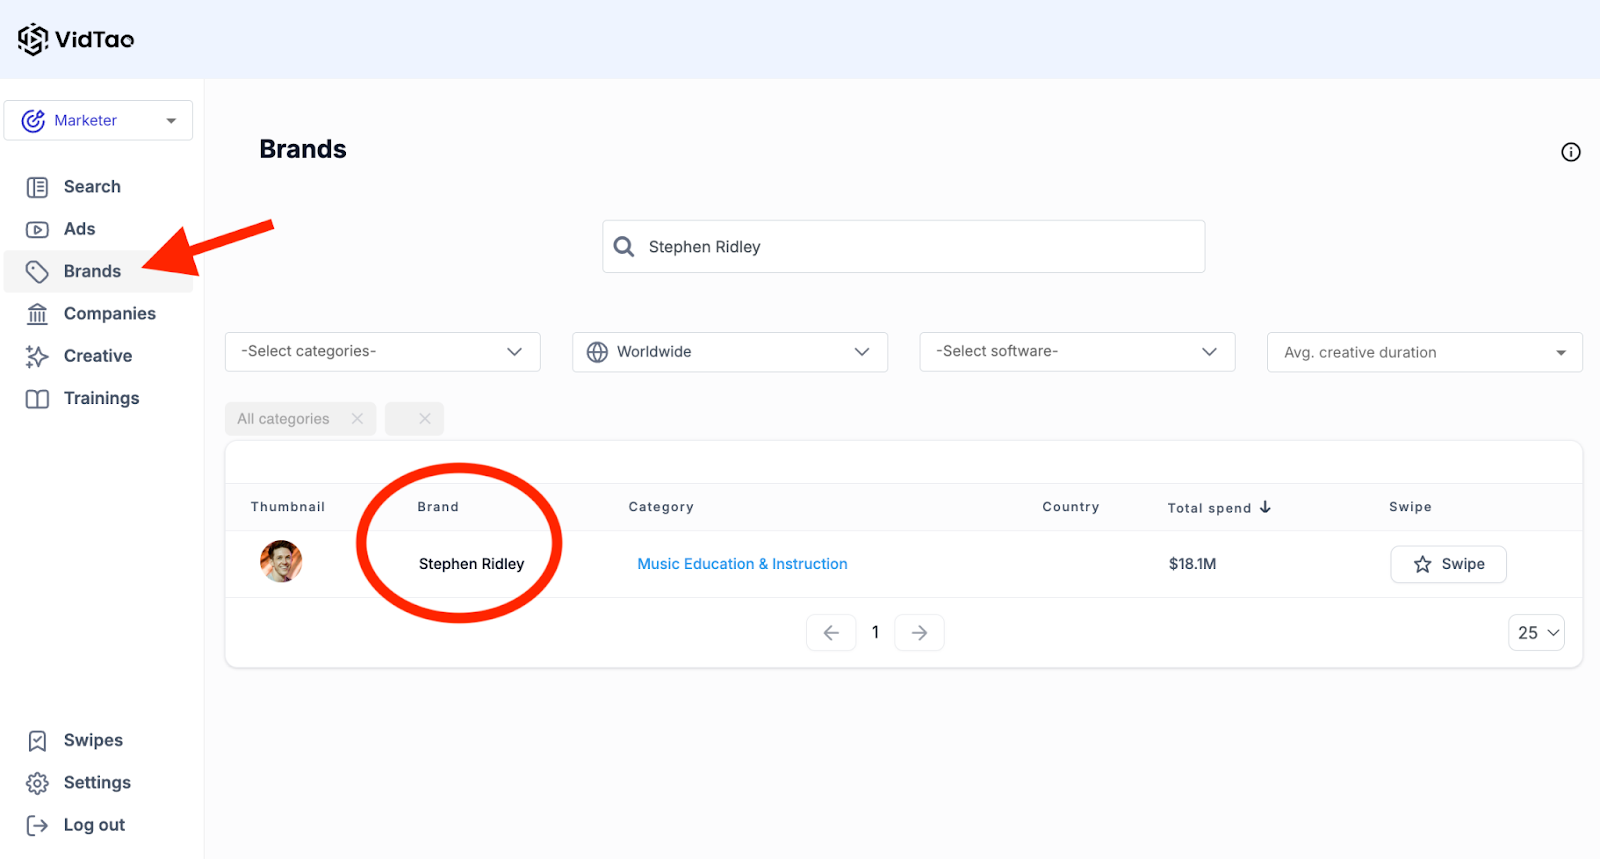Image resolution: width=1600 pixels, height=859 pixels.
Task: Click the Category column header
Action: pyautogui.click(x=661, y=507)
